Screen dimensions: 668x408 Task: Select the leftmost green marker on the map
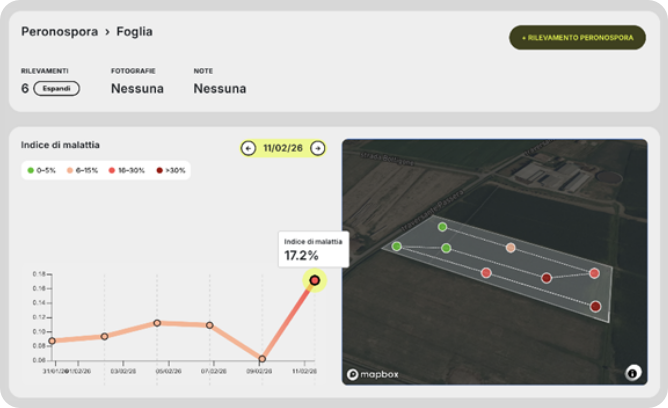(397, 246)
